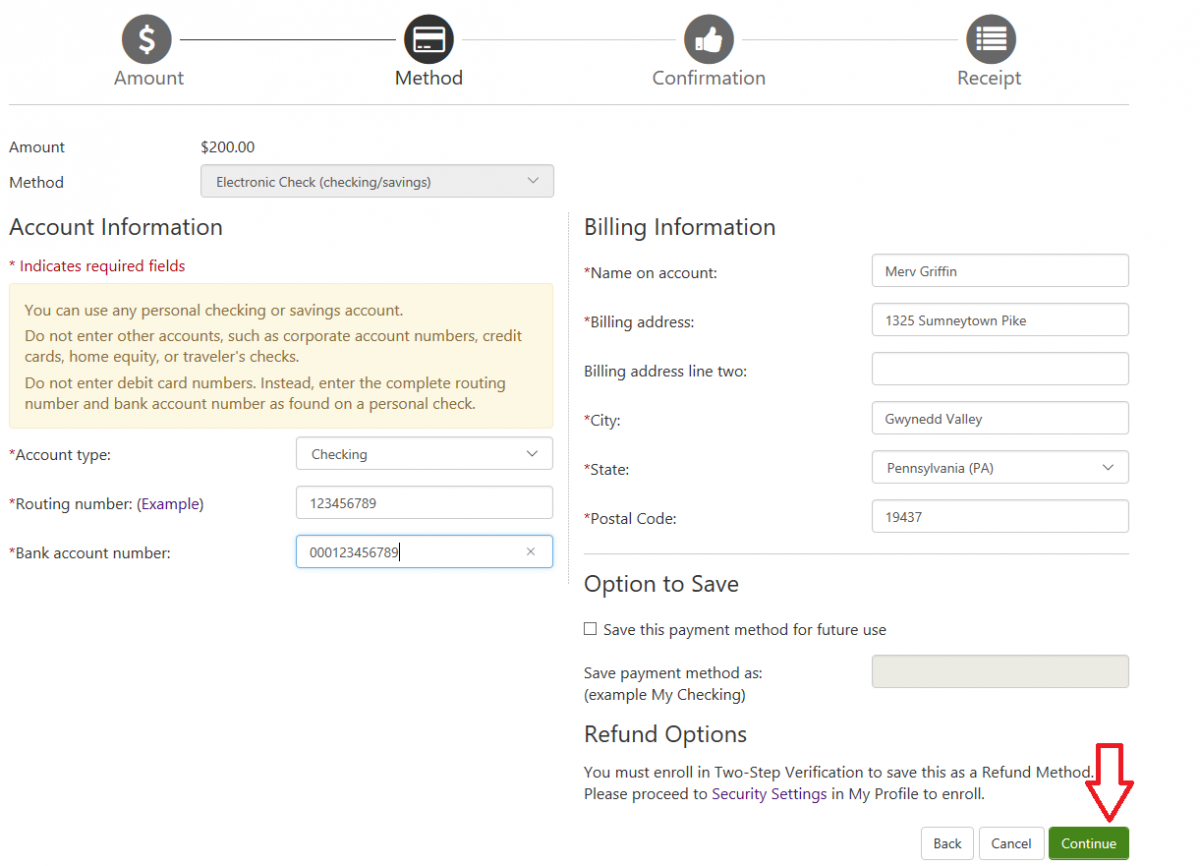Click the Refund Options heading
Image resolution: width=1200 pixels, height=866 pixels.
(665, 734)
